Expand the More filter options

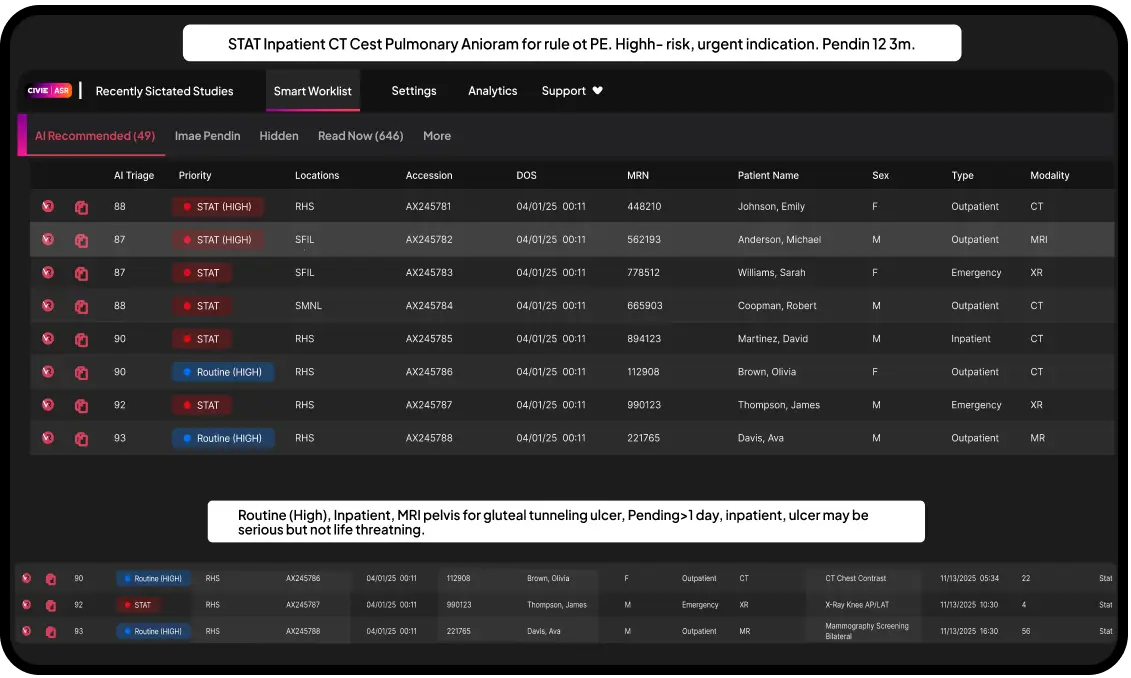pyautogui.click(x=437, y=135)
